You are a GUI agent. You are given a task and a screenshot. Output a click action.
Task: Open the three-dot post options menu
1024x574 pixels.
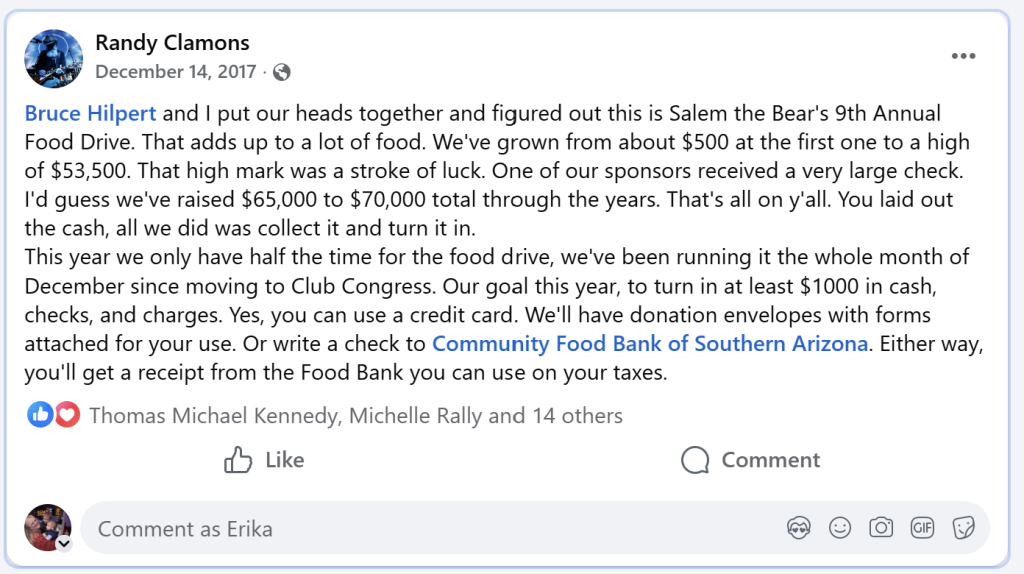[x=963, y=56]
